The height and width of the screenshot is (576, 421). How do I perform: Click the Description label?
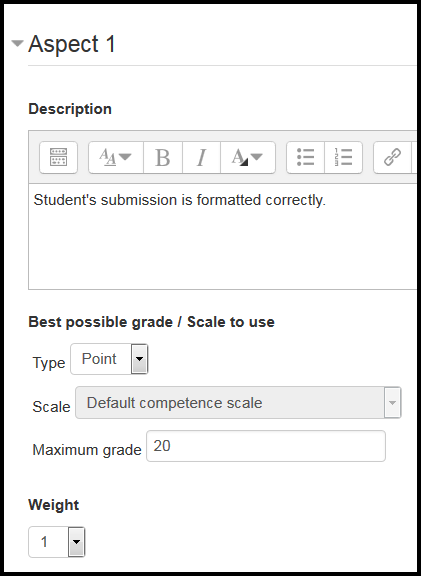70,109
